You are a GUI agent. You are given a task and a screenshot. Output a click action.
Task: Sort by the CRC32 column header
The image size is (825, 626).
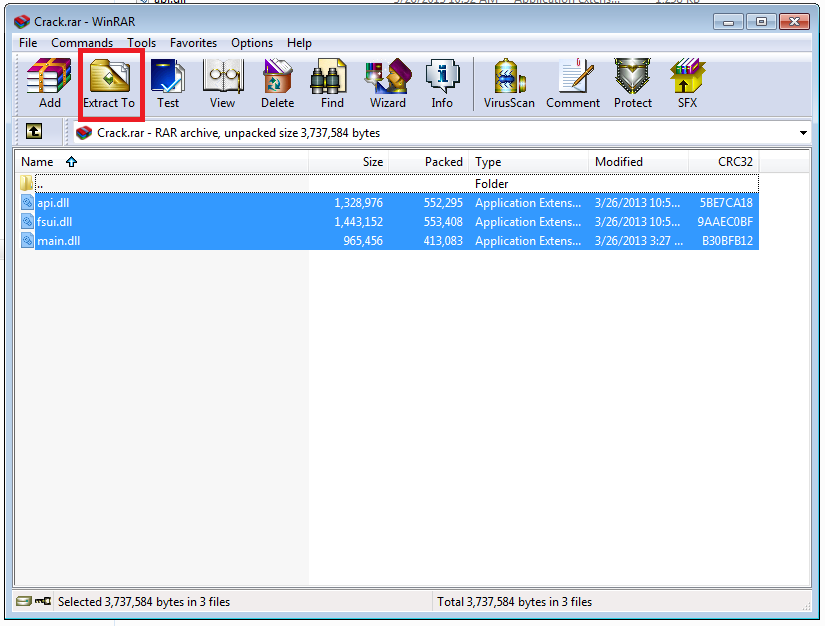click(x=724, y=161)
